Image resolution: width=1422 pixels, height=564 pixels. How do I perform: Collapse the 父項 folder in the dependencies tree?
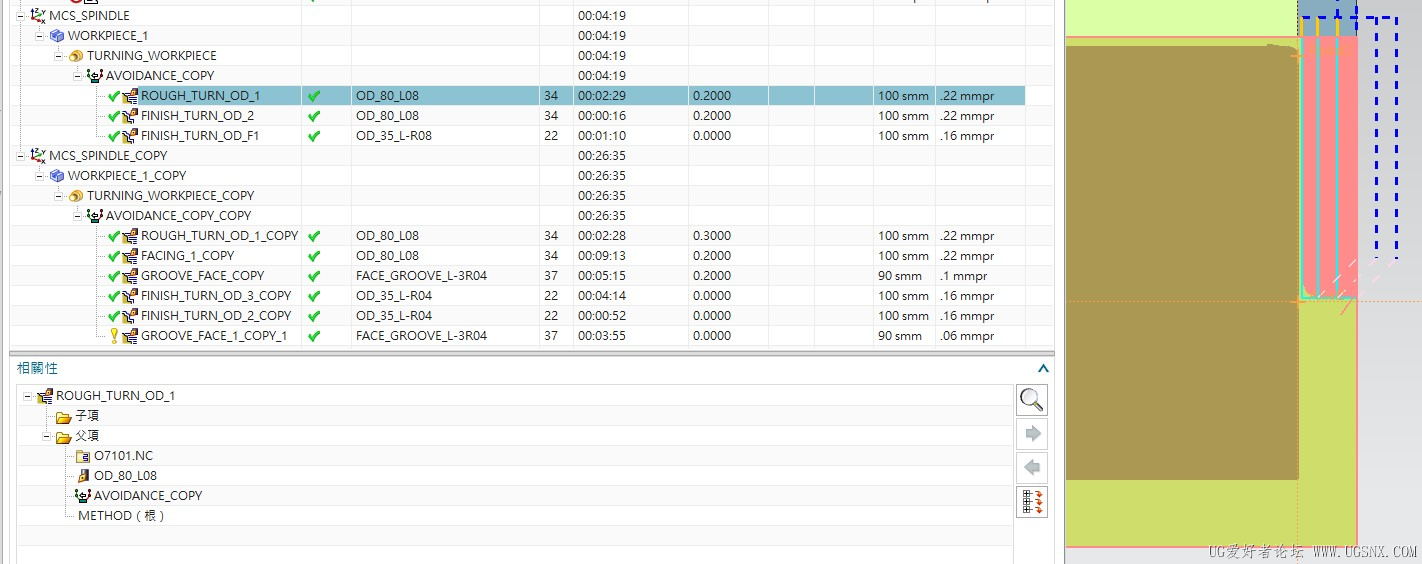[46, 435]
